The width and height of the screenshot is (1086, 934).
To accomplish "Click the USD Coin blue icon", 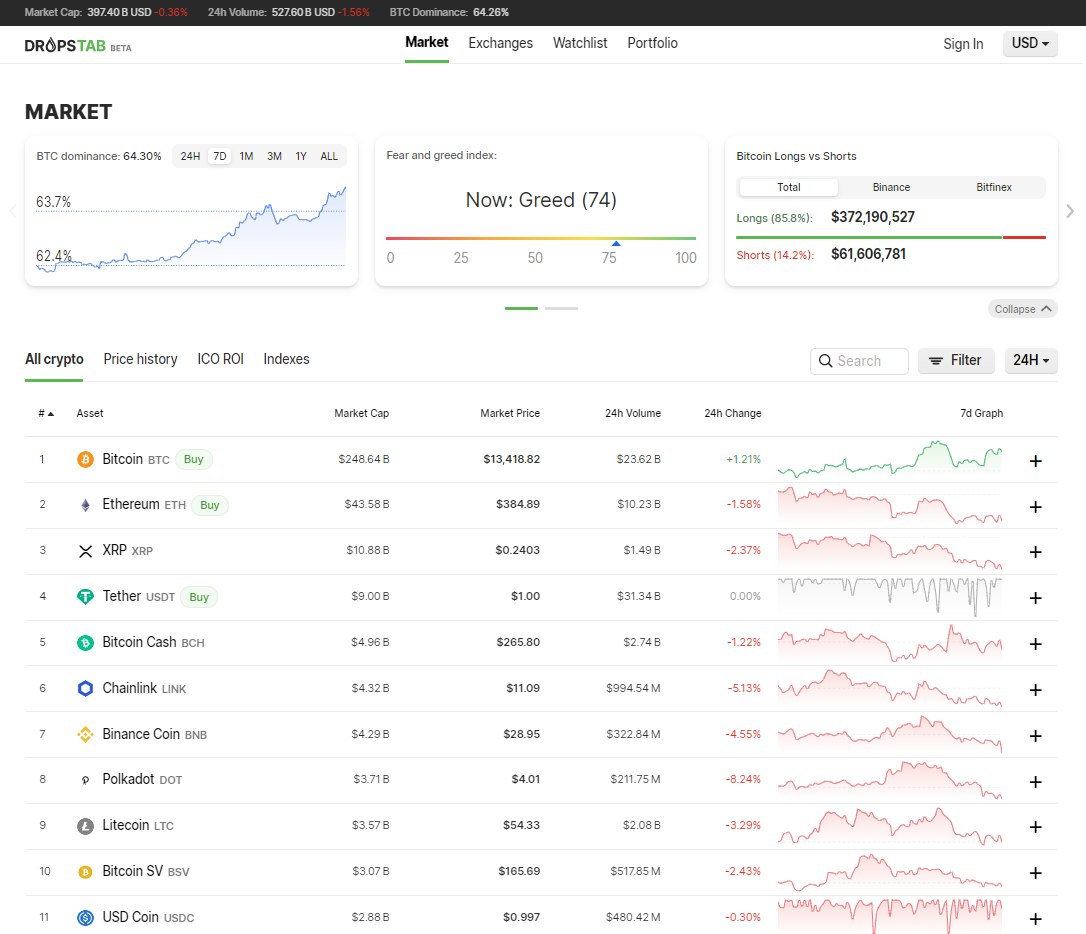I will [x=85, y=918].
